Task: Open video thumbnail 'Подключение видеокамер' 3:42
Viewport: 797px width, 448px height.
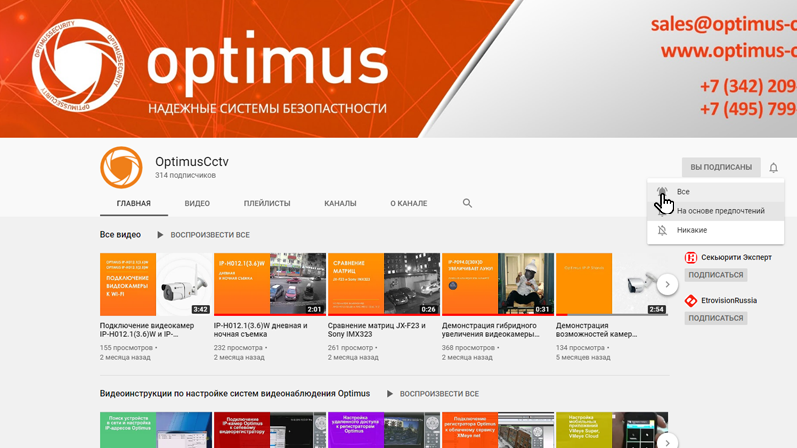Action: click(x=156, y=284)
